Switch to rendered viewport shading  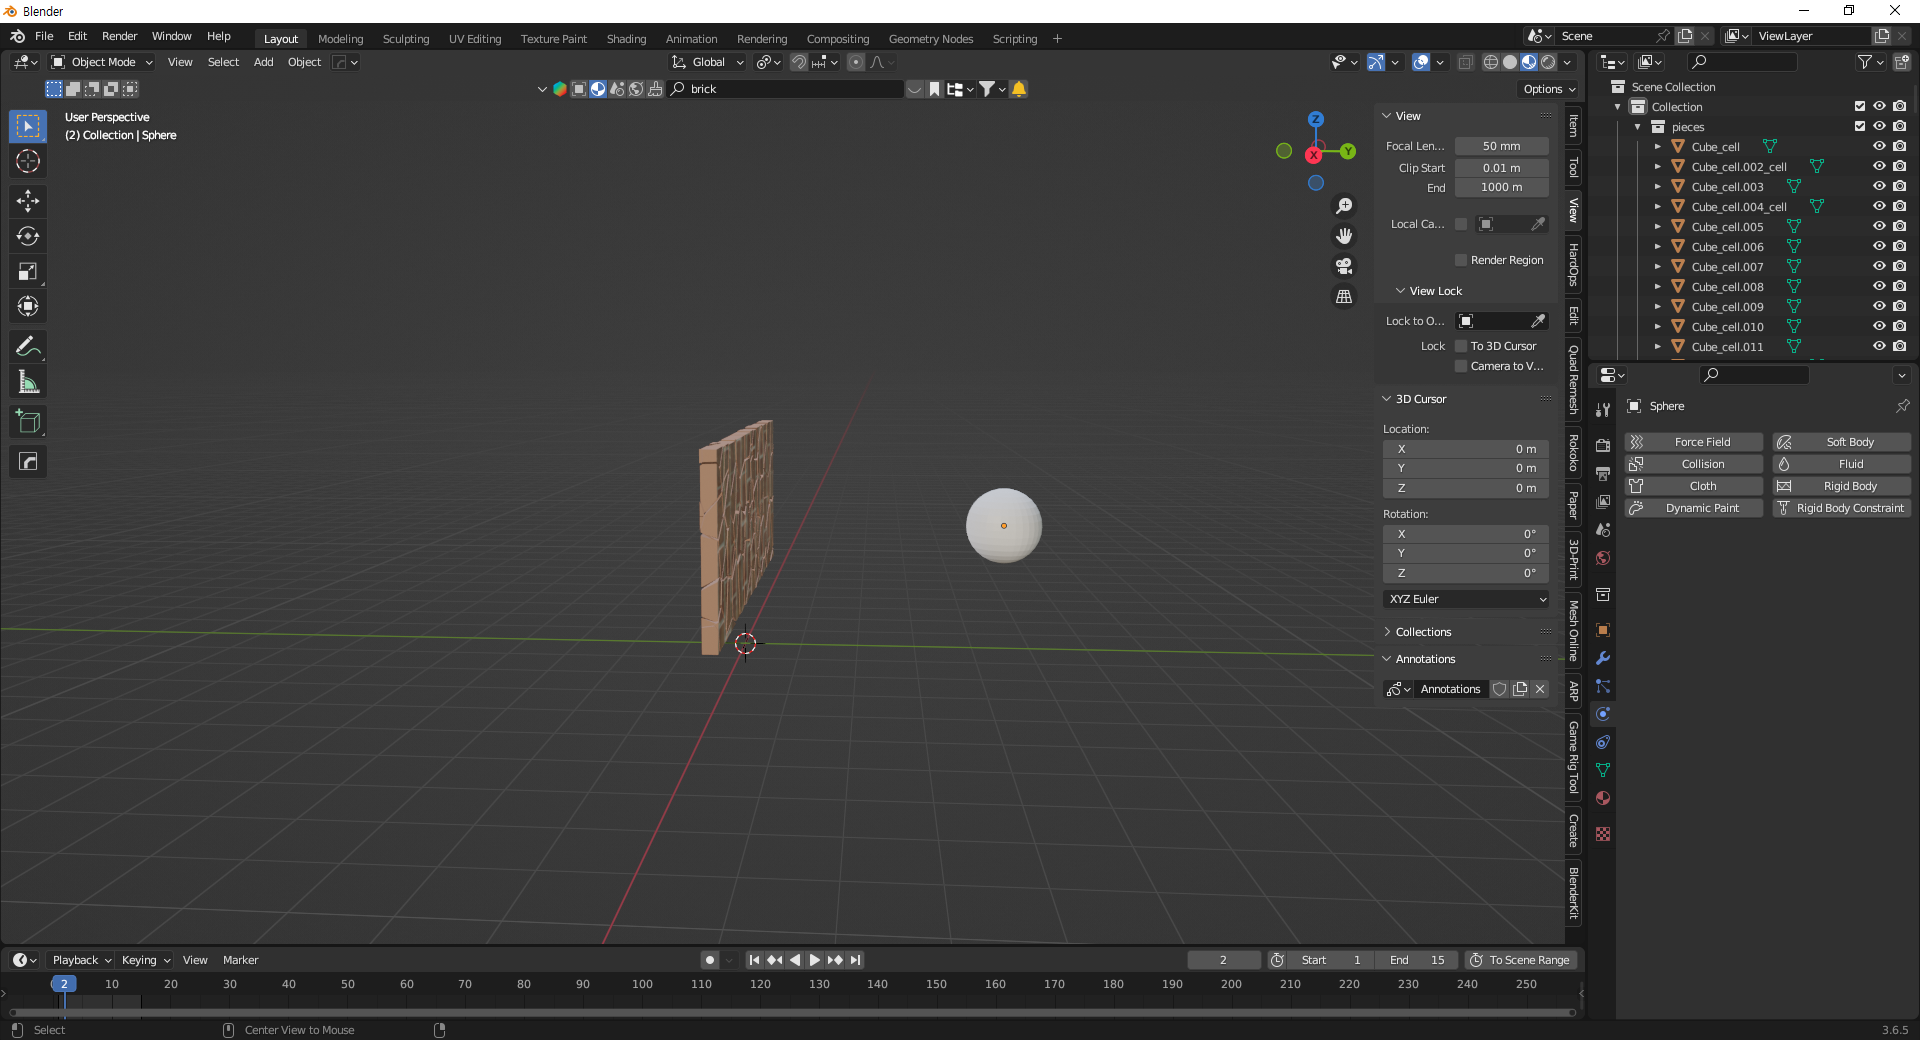point(1548,62)
